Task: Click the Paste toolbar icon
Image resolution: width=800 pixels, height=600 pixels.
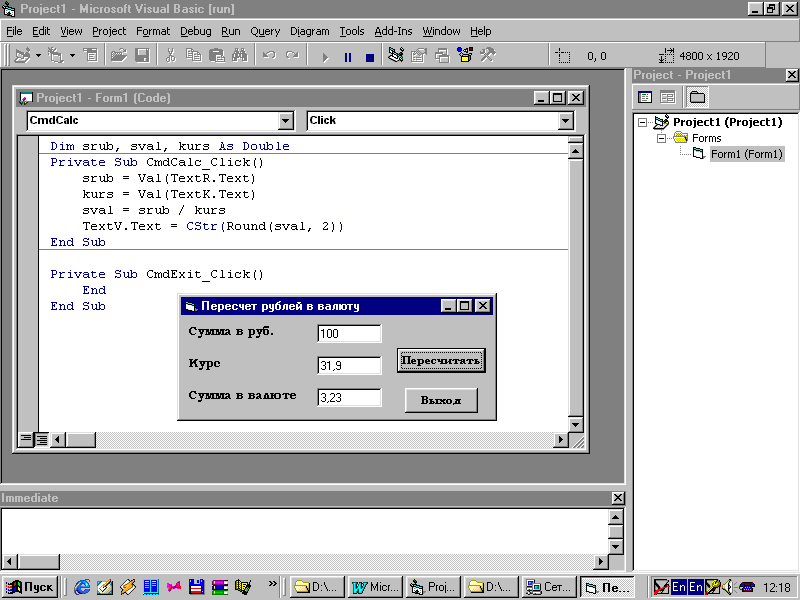Action: (x=217, y=55)
